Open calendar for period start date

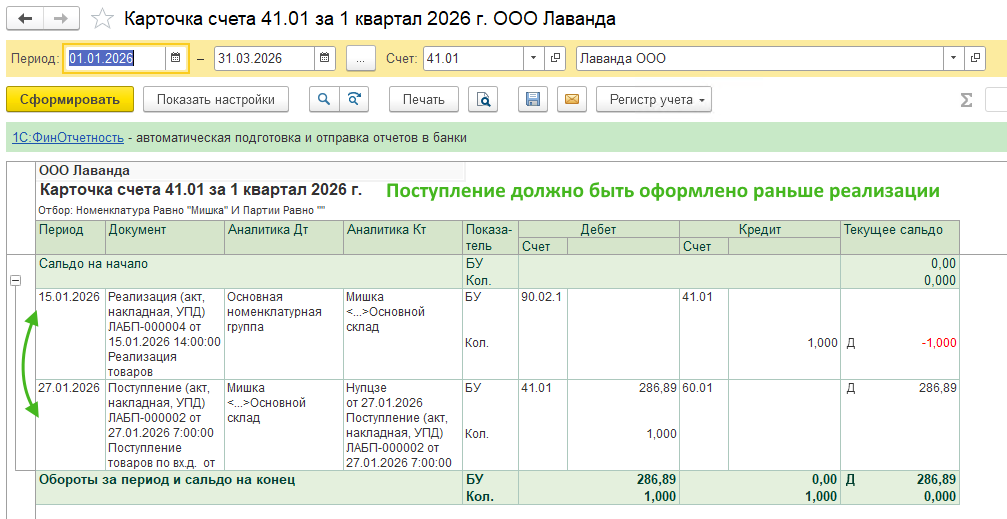(x=175, y=59)
